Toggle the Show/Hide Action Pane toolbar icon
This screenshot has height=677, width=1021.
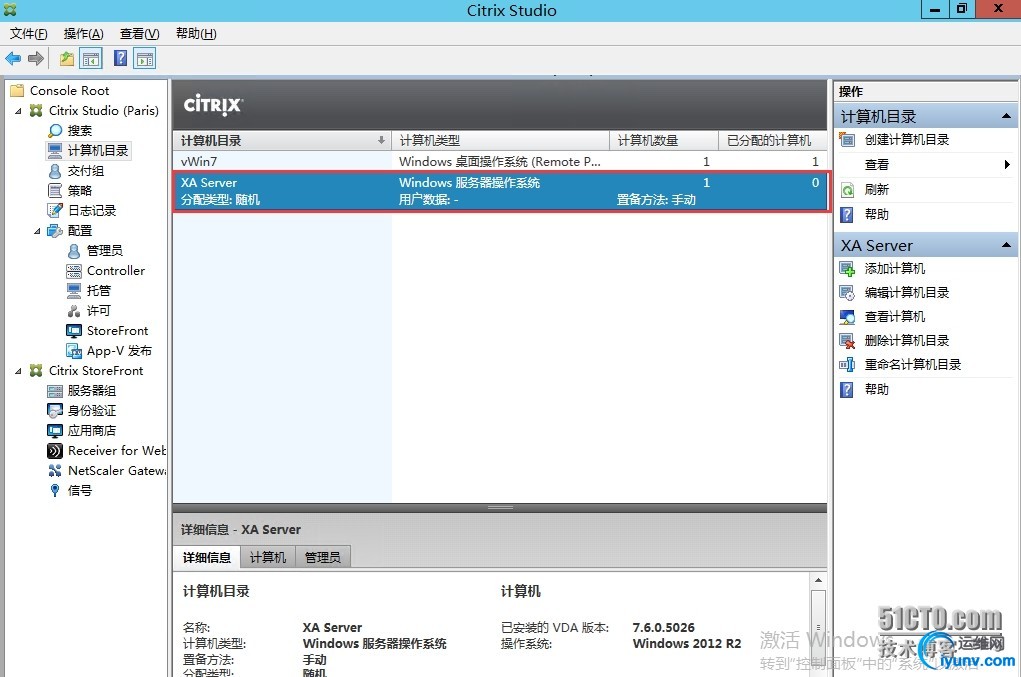145,59
